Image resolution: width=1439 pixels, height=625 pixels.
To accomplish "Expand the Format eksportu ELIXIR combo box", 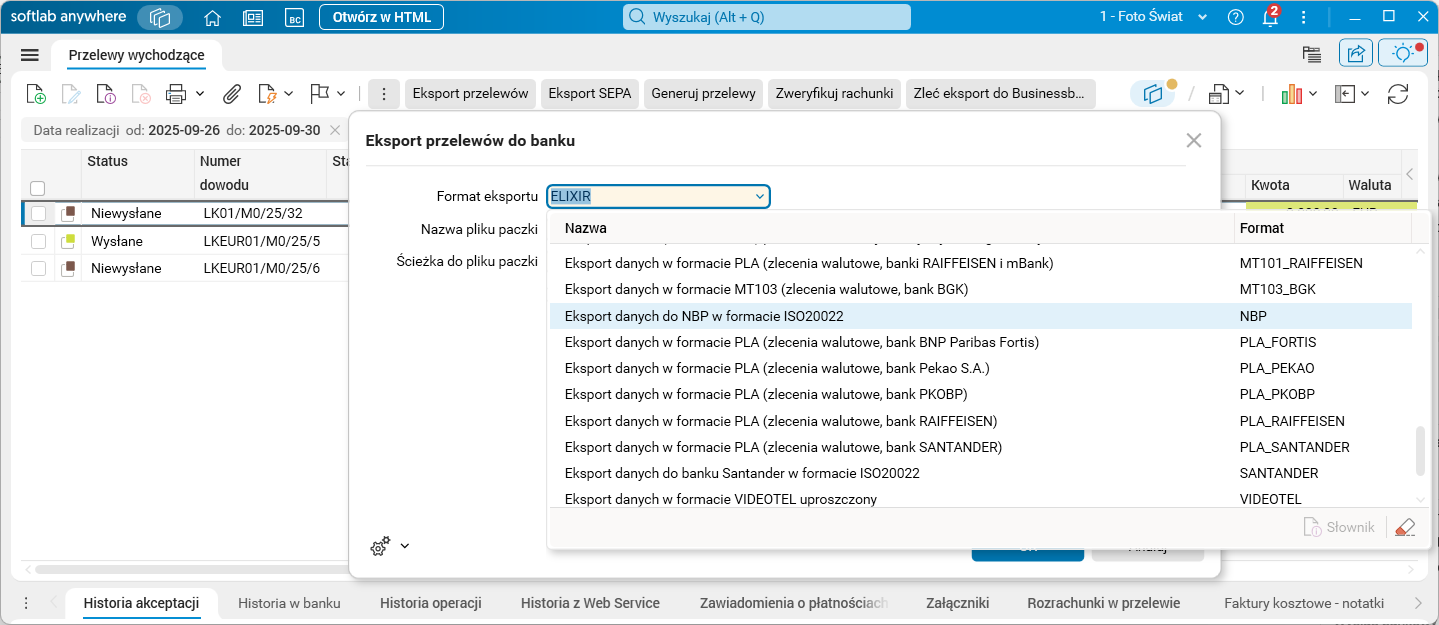I will click(760, 197).
